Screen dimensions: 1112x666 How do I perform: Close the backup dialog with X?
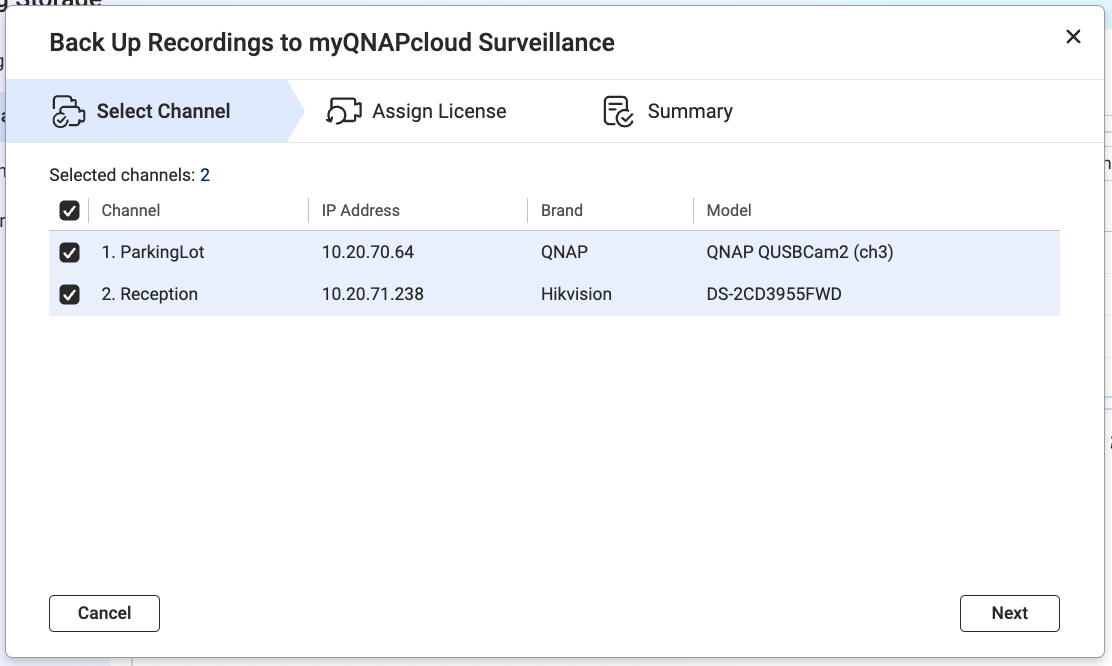pos(1073,37)
